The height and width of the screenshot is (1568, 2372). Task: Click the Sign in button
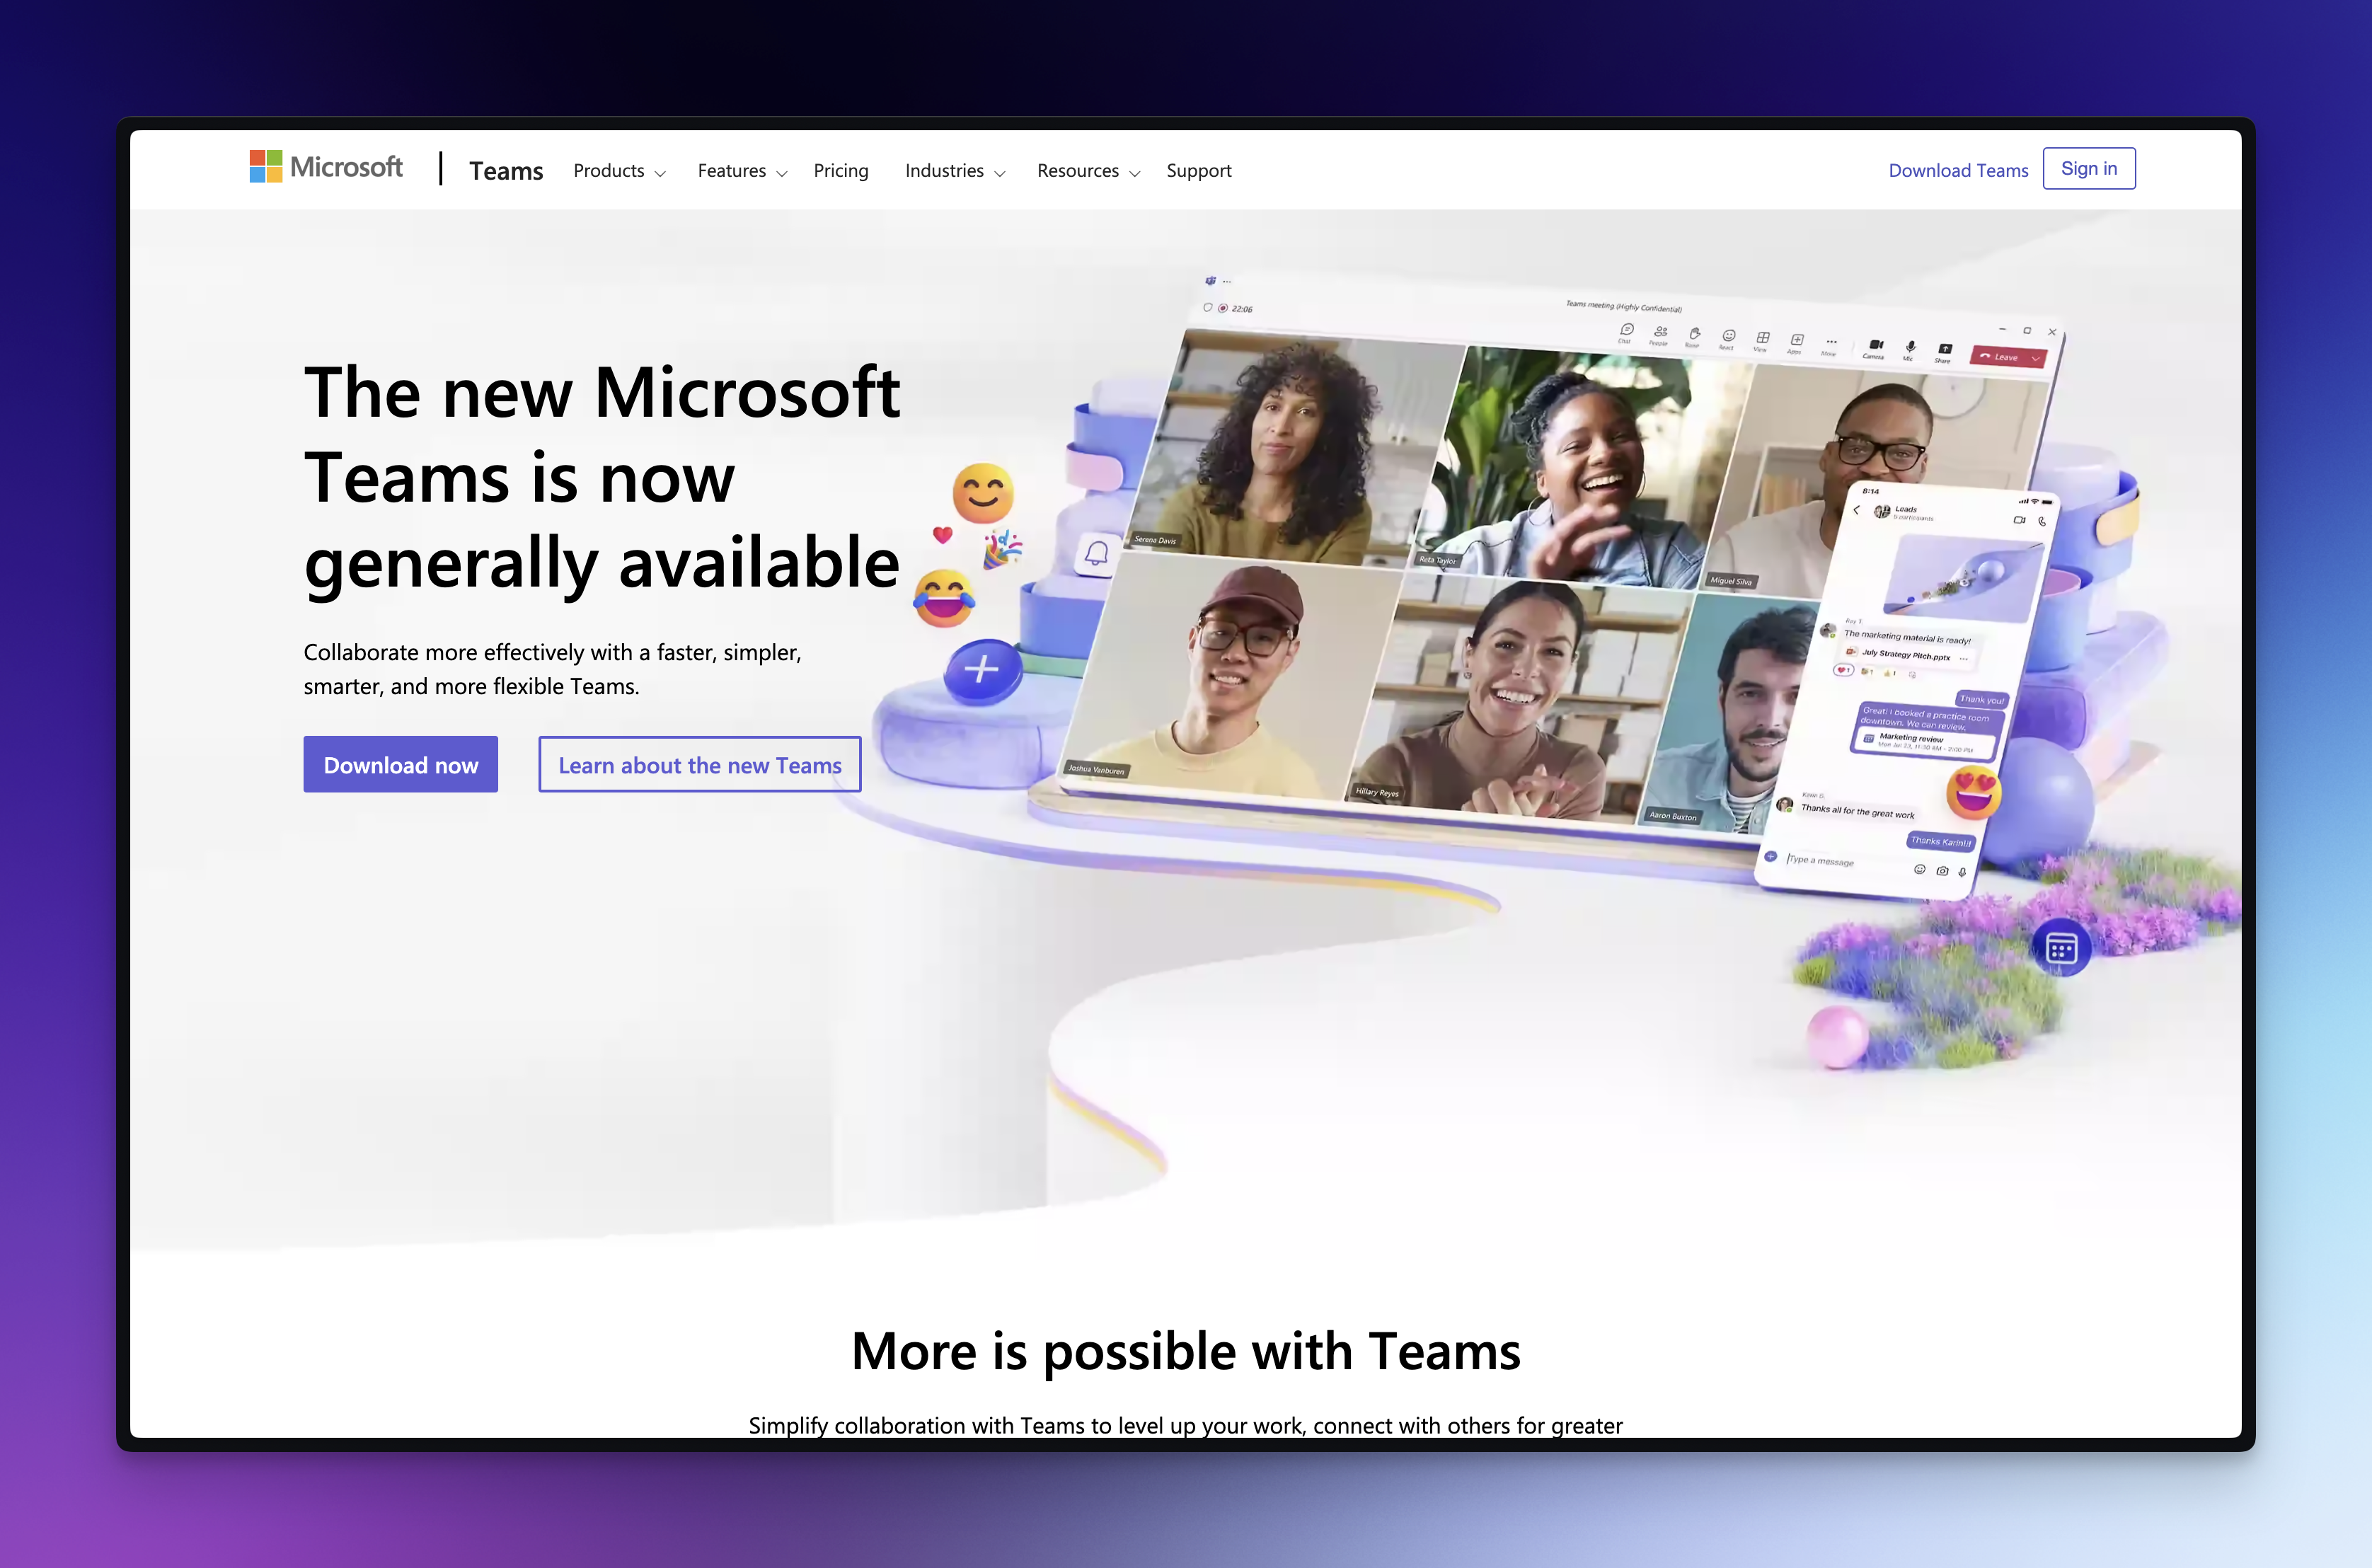[x=2088, y=168]
